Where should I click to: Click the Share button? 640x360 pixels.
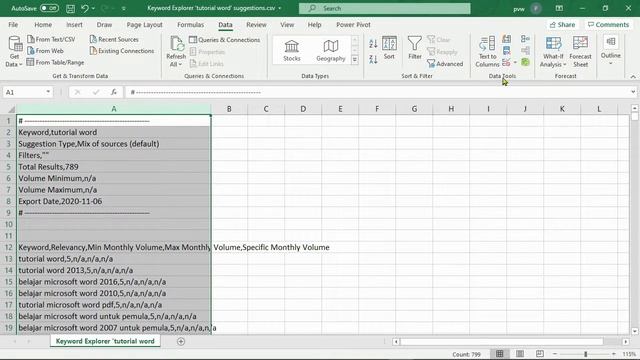tap(562, 24)
